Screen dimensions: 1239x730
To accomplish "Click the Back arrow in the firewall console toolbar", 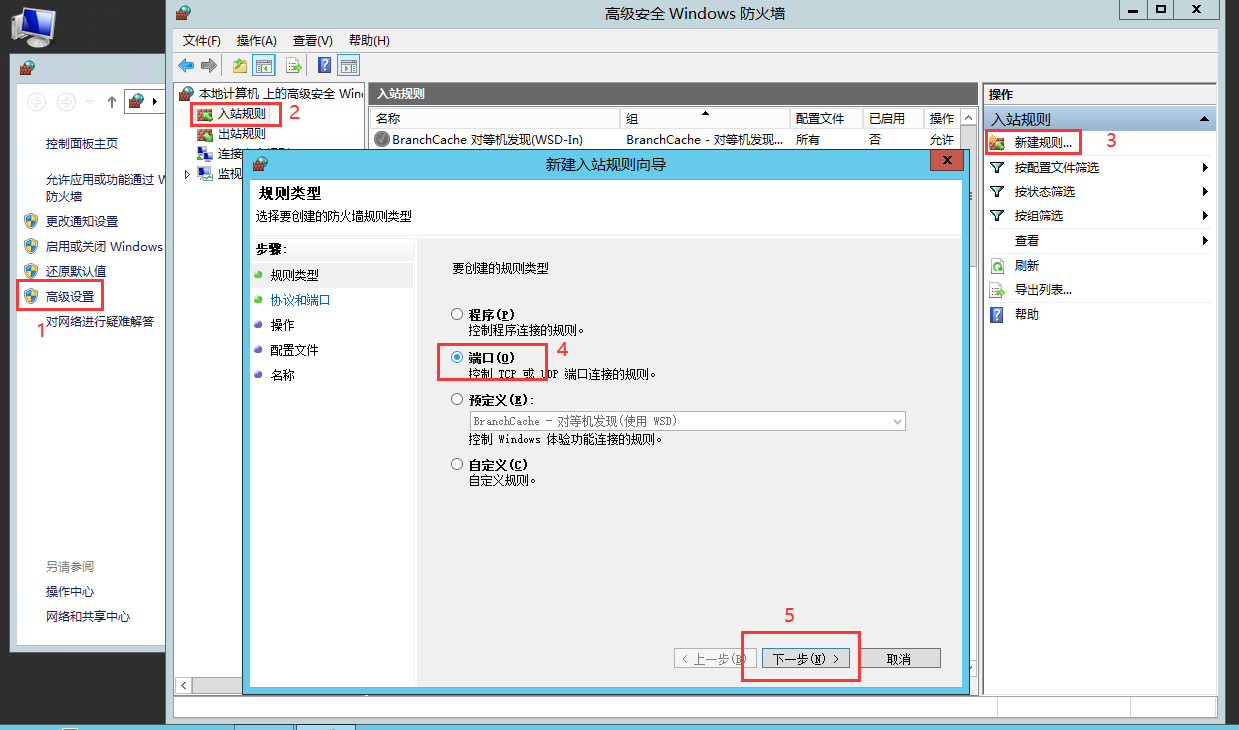I will [x=186, y=66].
